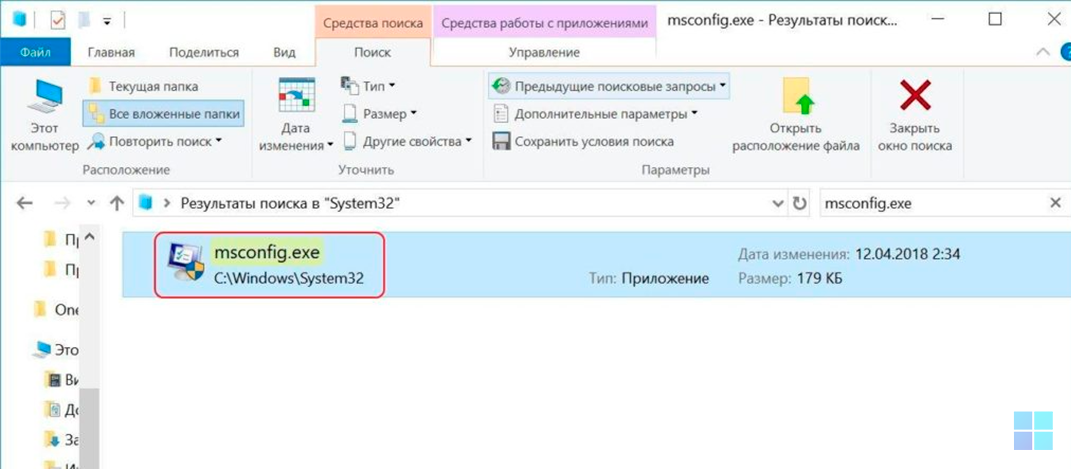Click the Размер: 179 КБ text
The image size is (1071, 469).
(790, 279)
